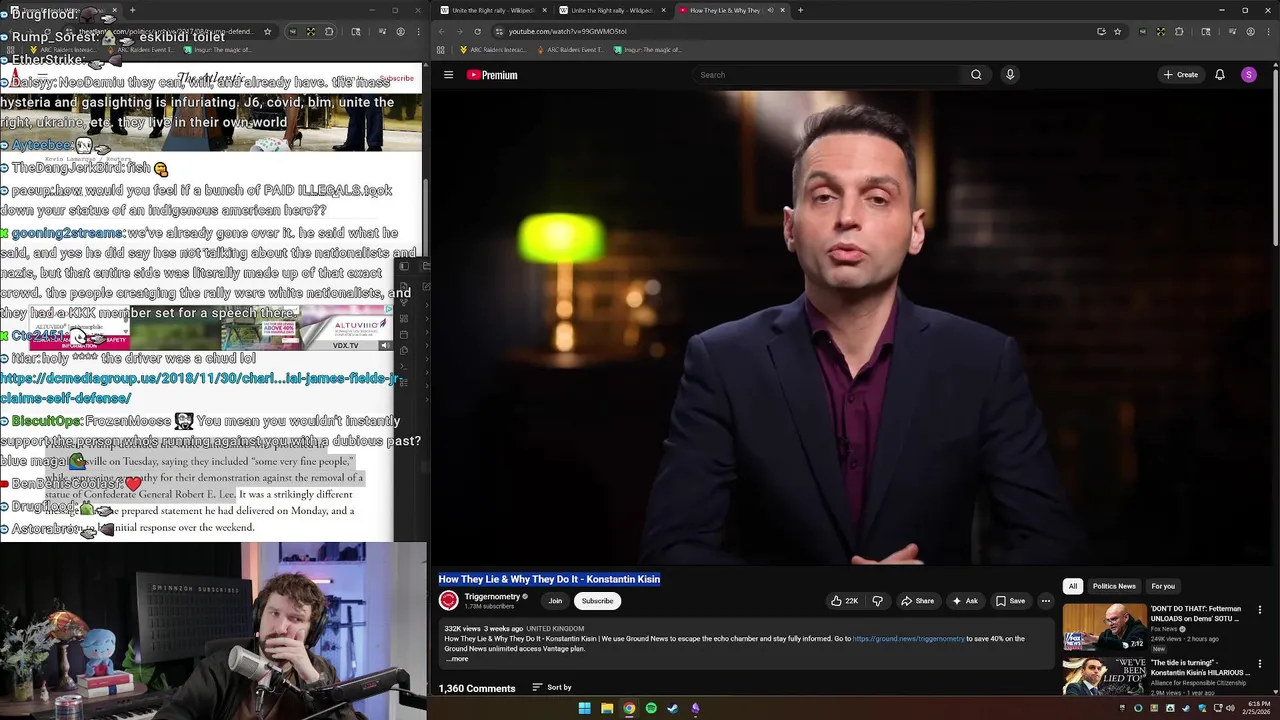Select the All filter chip

click(1073, 586)
